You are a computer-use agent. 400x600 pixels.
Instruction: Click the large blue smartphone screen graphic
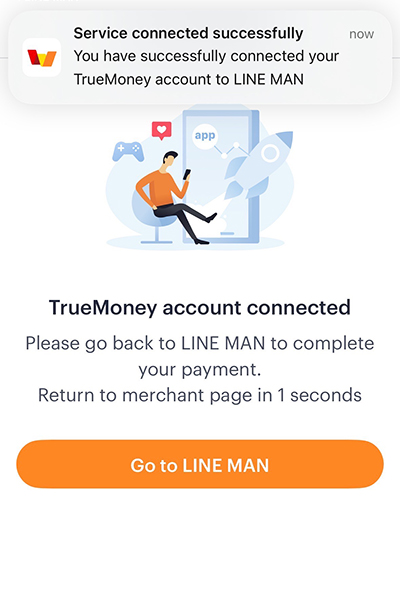[x=221, y=176]
